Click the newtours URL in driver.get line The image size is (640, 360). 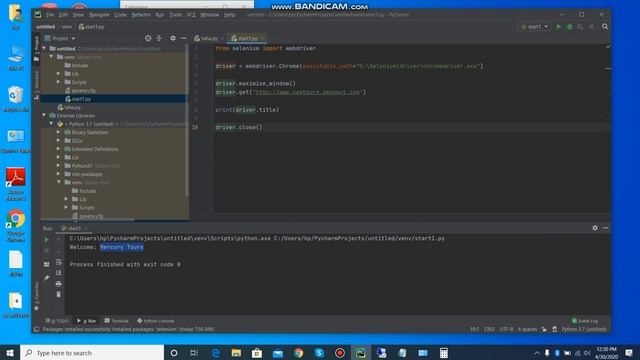tap(308, 92)
